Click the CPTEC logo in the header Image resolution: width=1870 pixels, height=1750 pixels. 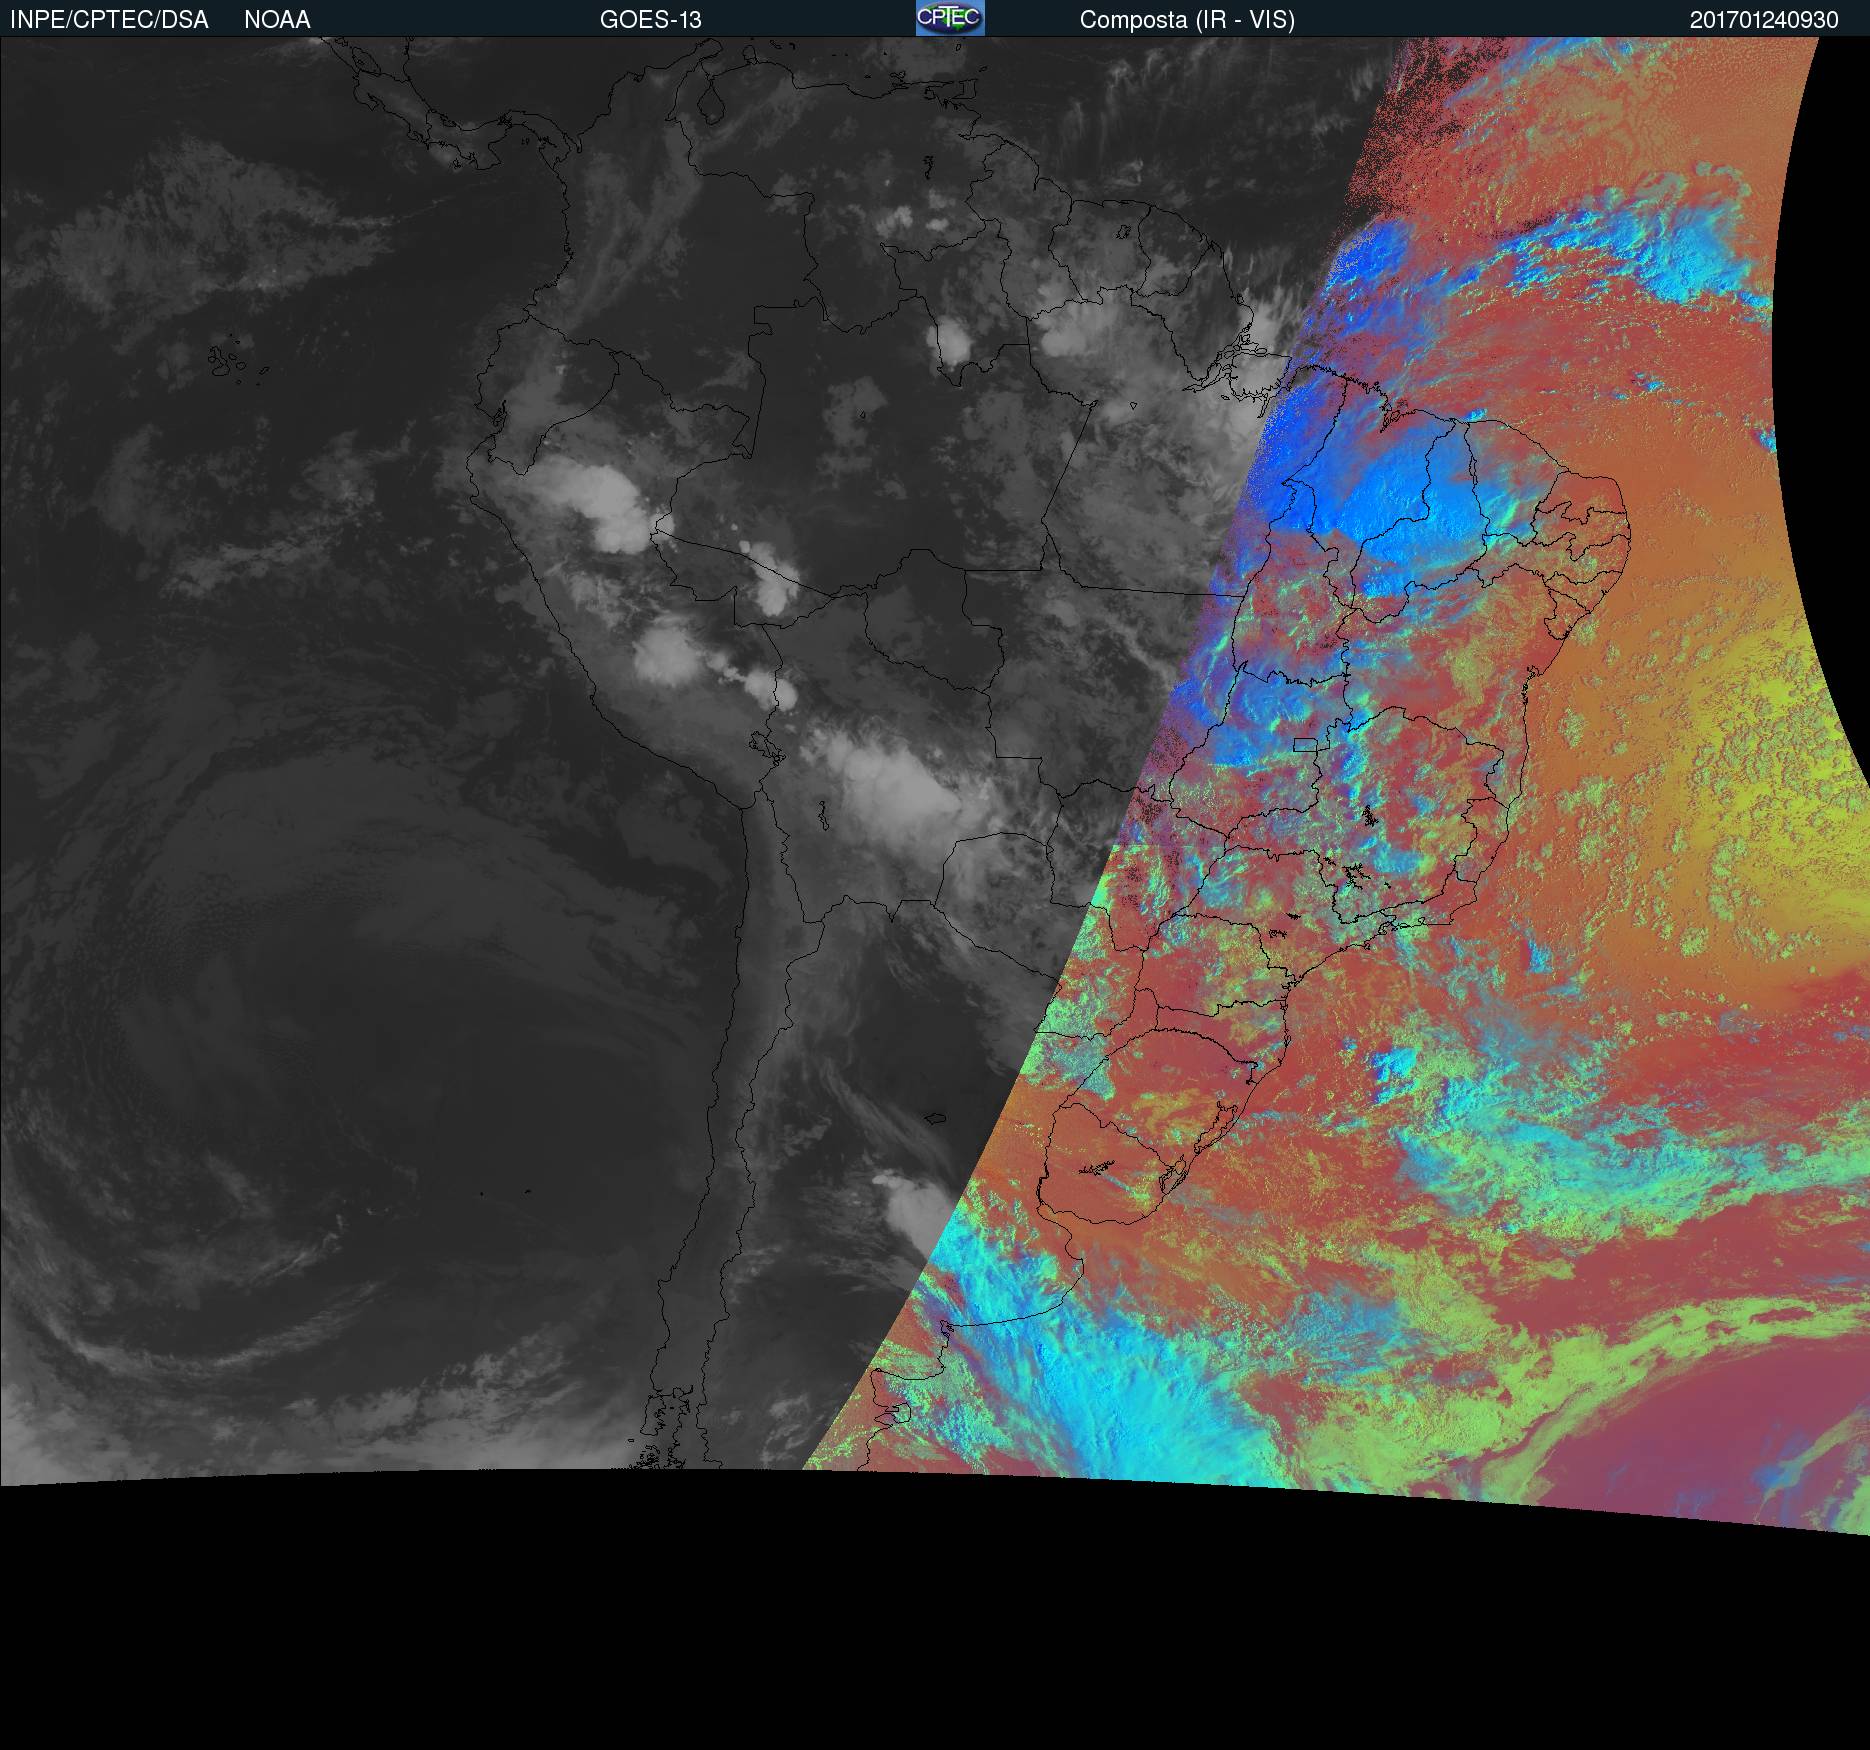tap(950, 18)
